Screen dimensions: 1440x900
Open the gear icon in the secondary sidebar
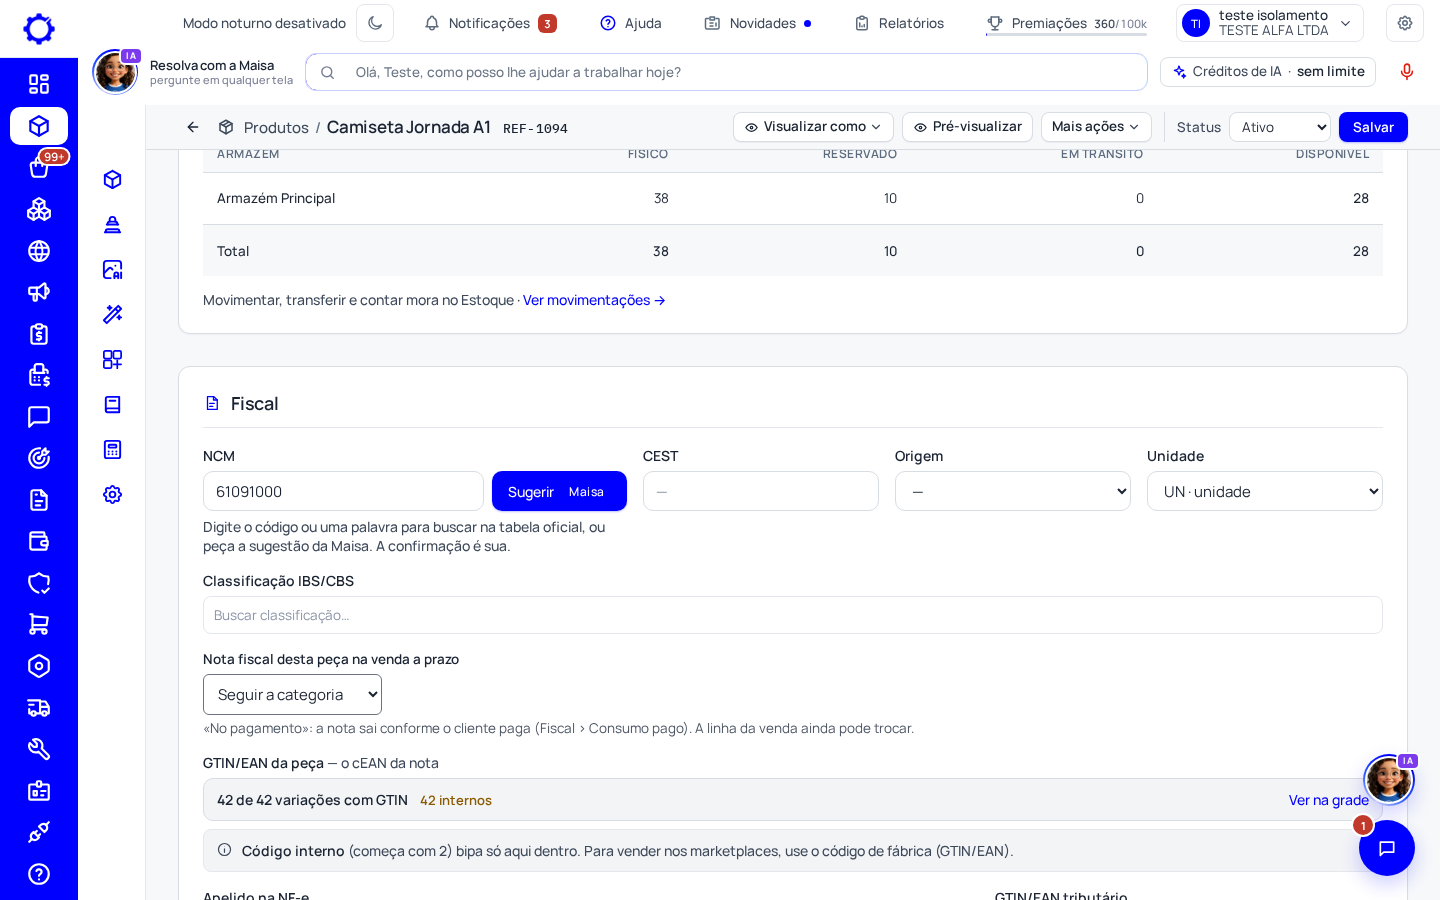[x=113, y=494]
